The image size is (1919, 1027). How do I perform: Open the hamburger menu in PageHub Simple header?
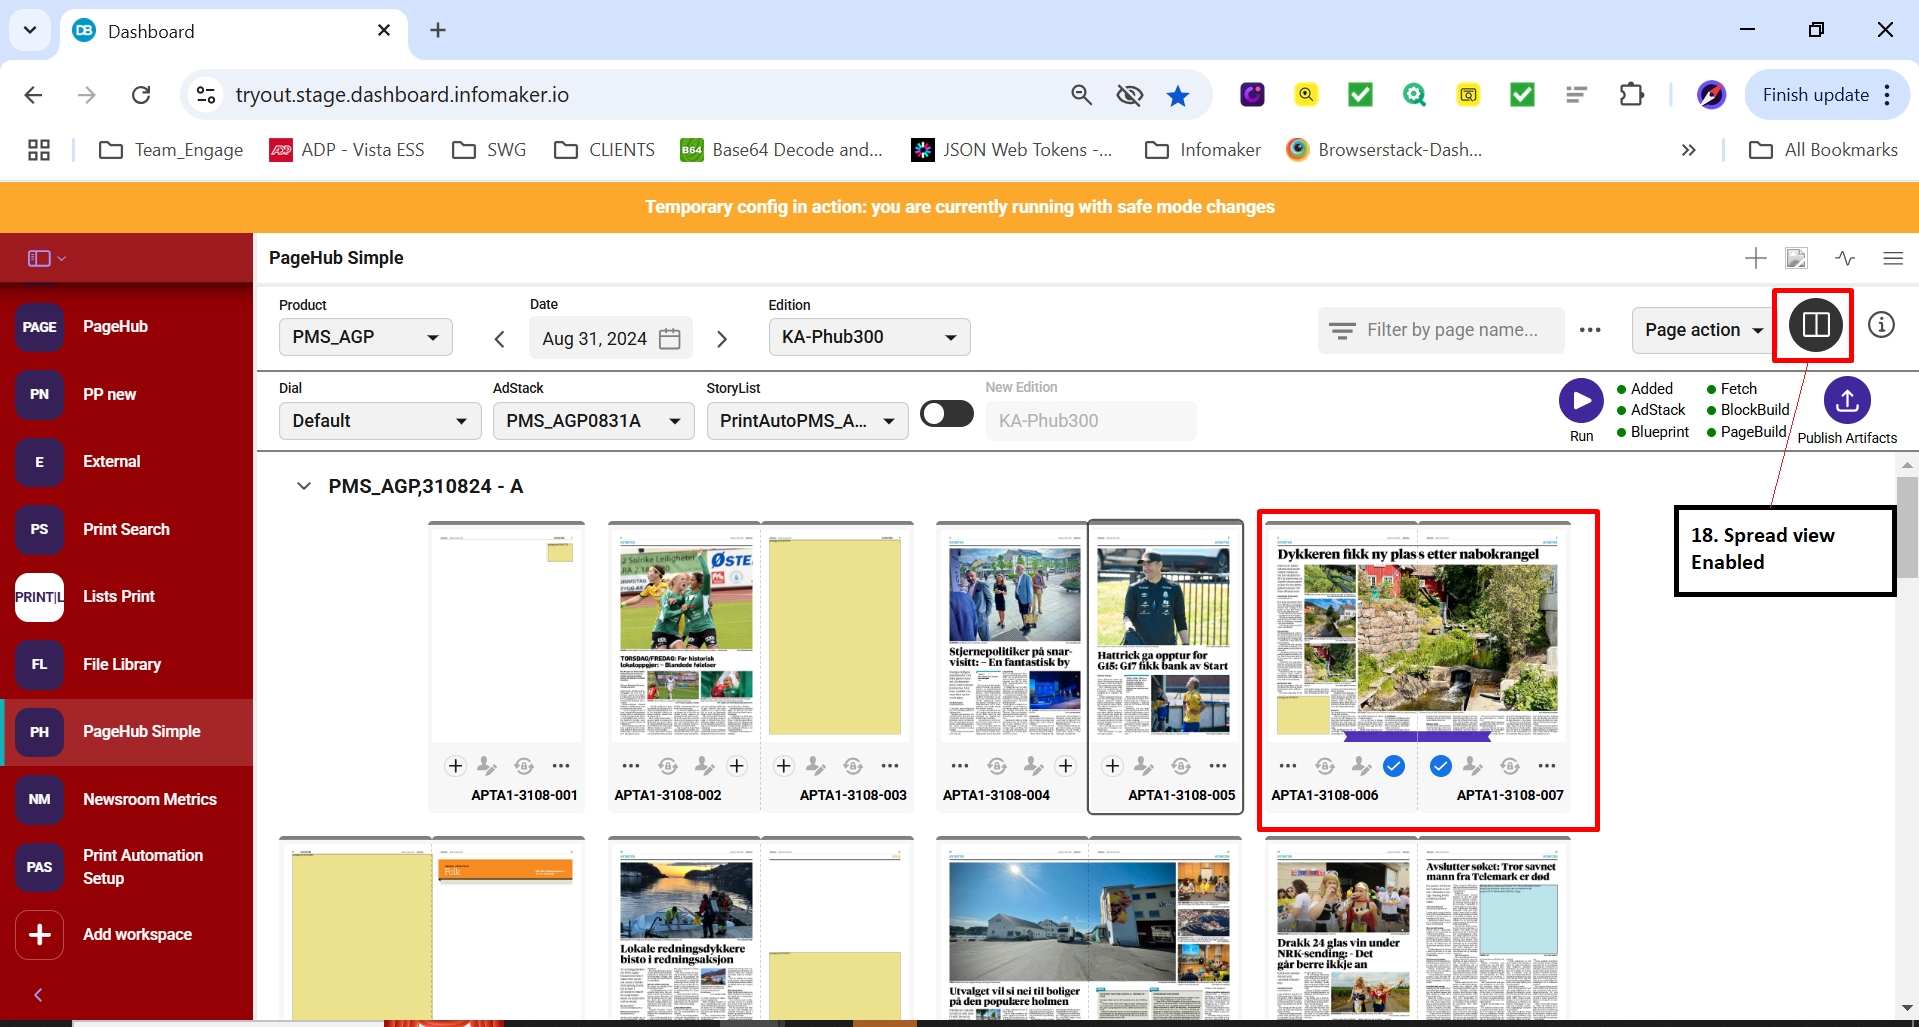point(1892,258)
